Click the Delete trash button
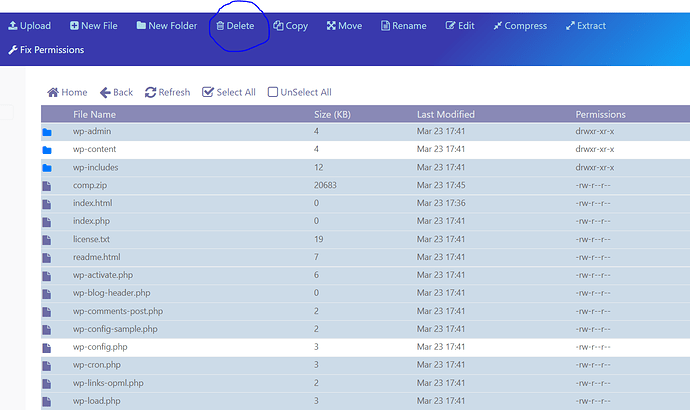 pos(235,26)
